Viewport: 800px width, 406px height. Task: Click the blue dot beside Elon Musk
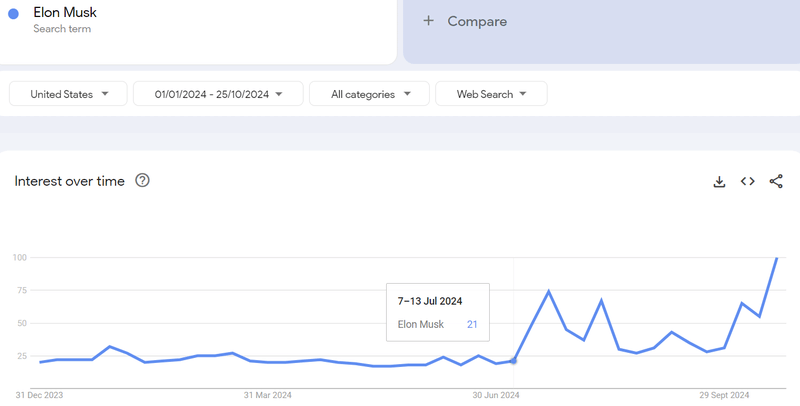[14, 14]
